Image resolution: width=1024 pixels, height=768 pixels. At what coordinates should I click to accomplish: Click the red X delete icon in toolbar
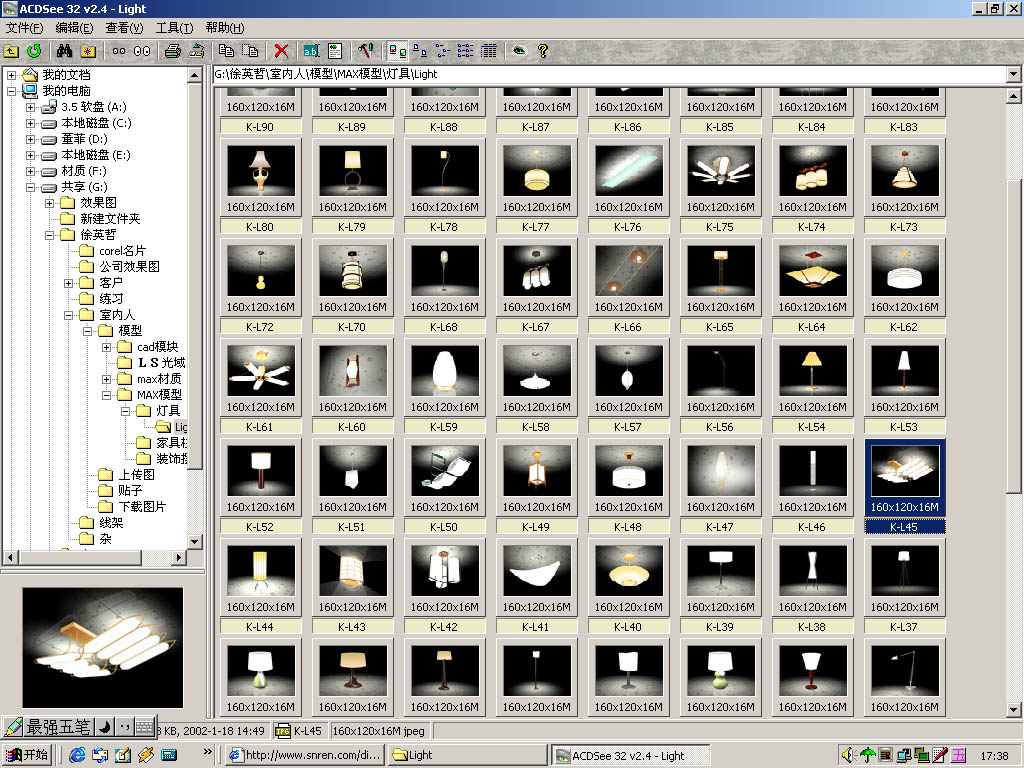(282, 50)
